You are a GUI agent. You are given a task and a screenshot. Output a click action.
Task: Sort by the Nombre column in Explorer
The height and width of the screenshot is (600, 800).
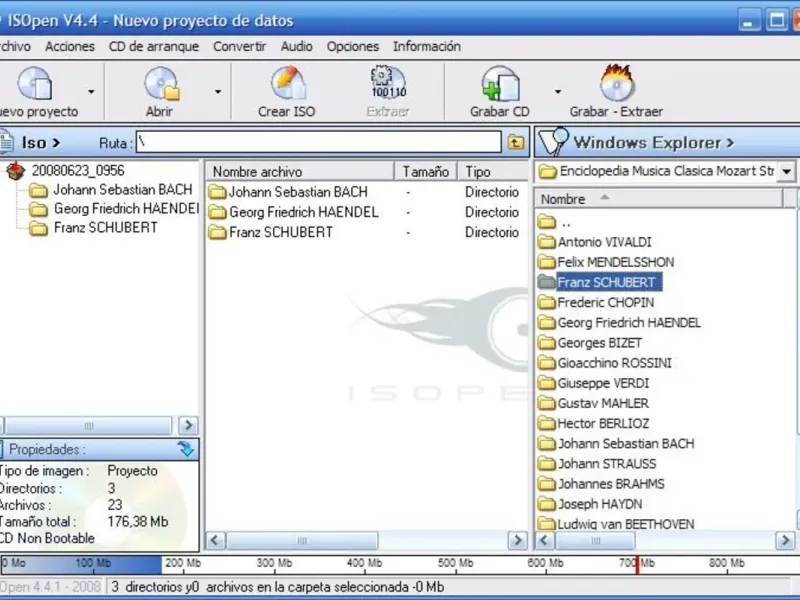[659, 198]
